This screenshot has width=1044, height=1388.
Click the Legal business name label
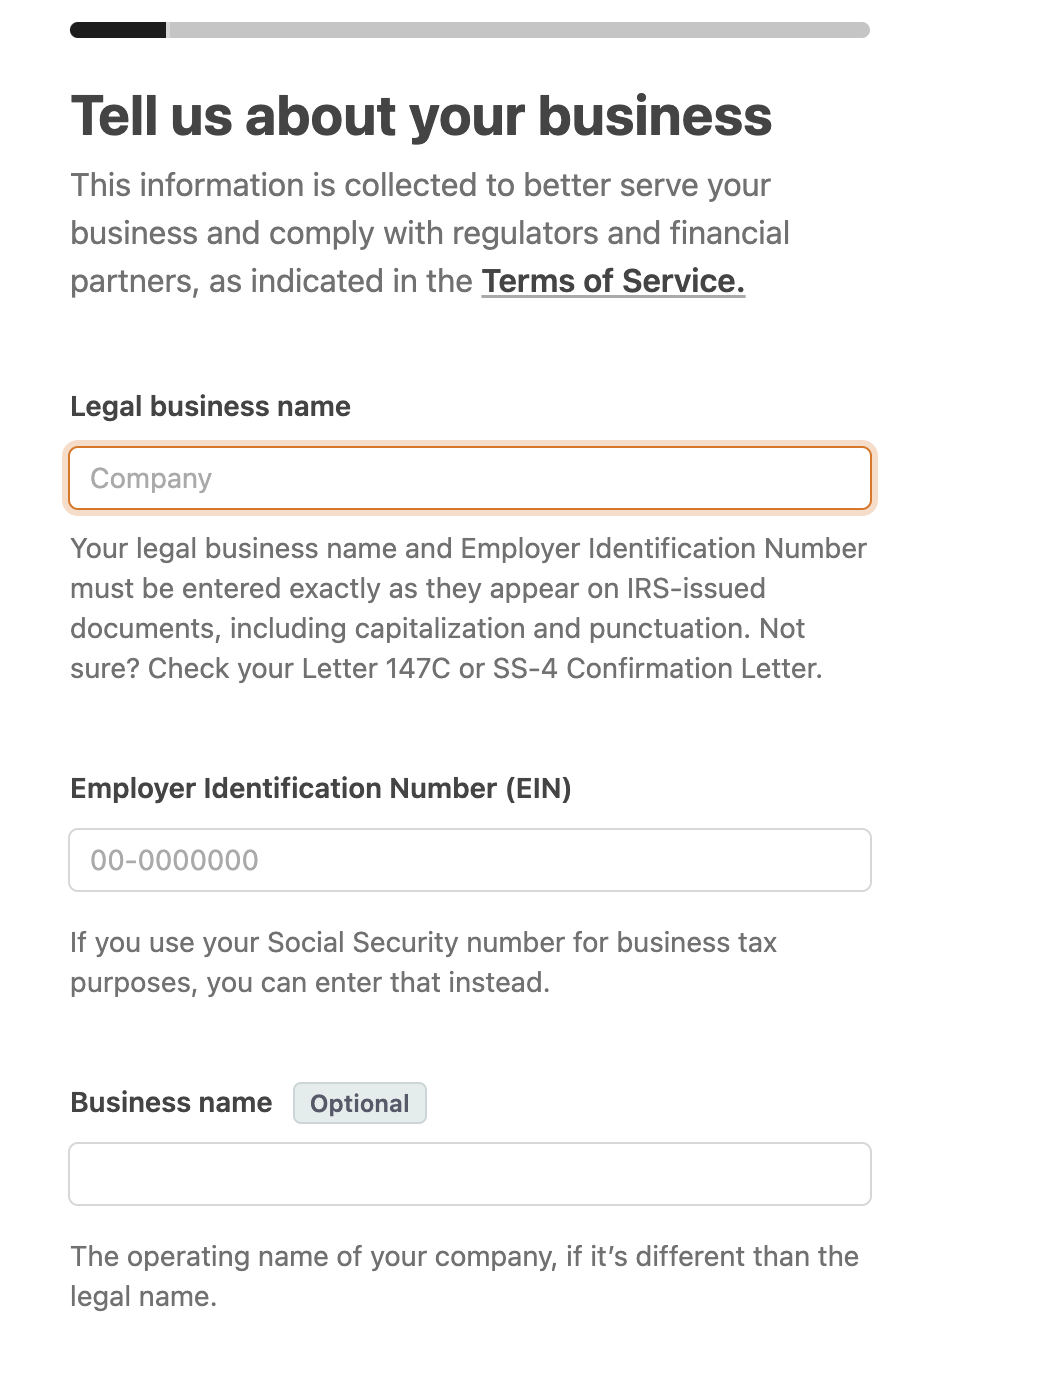coord(210,406)
